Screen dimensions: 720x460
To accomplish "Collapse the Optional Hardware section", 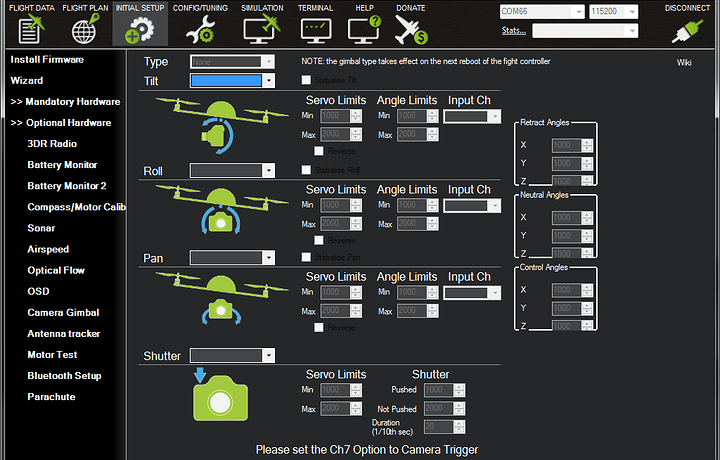I will point(61,123).
